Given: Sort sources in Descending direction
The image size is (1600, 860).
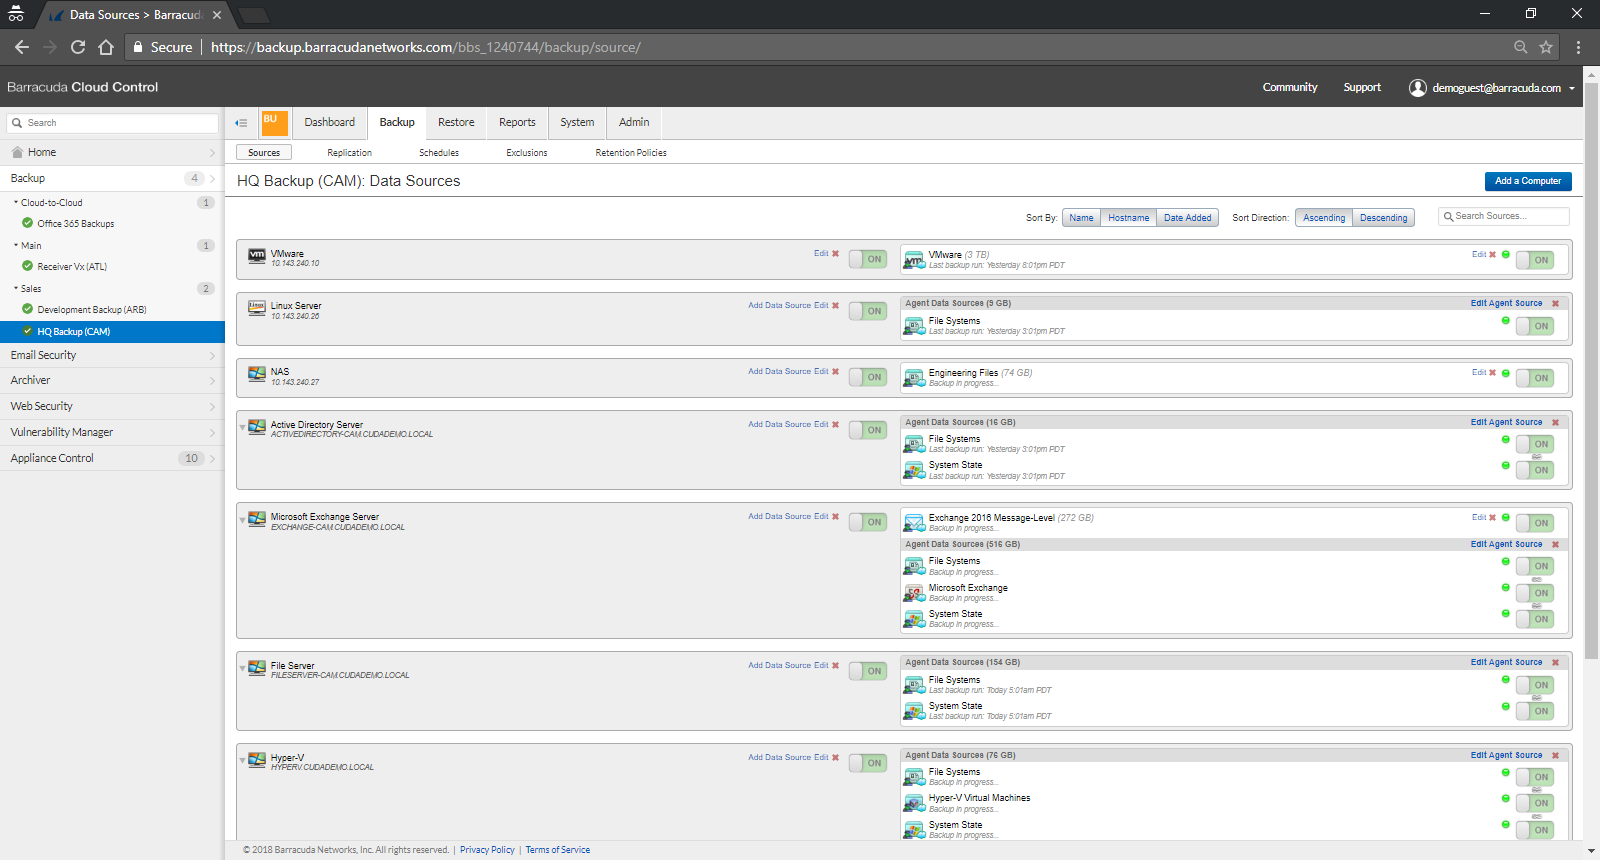Looking at the screenshot, I should point(1383,218).
